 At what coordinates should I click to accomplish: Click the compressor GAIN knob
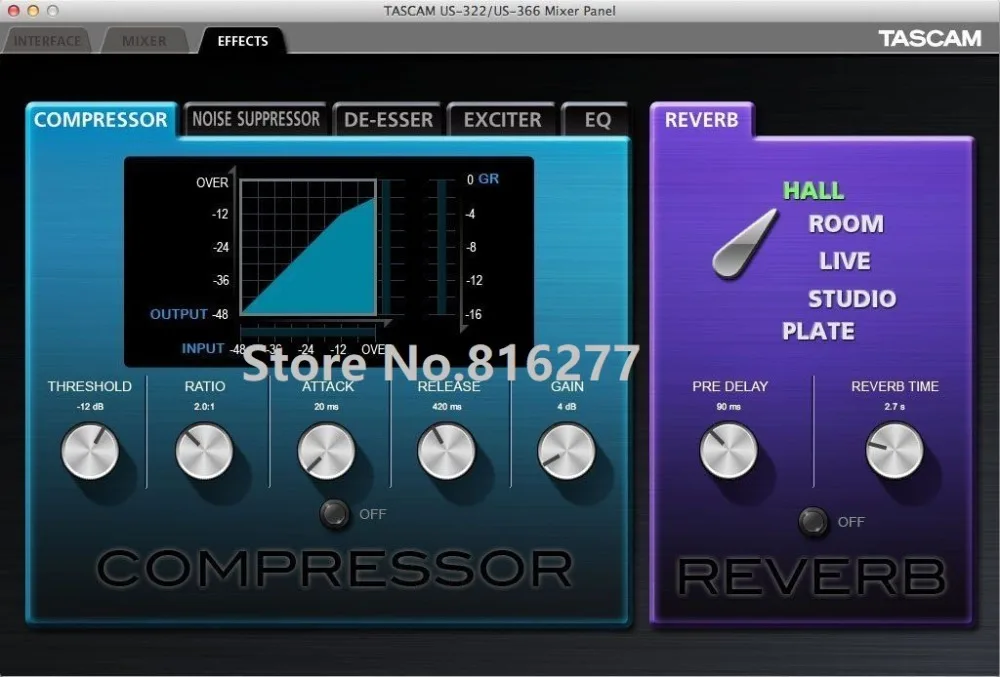(566, 451)
